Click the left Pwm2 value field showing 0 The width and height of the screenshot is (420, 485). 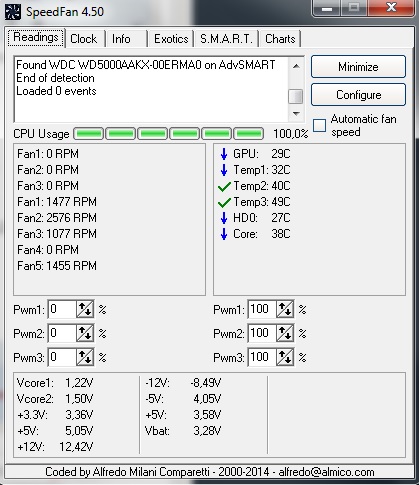tap(62, 333)
